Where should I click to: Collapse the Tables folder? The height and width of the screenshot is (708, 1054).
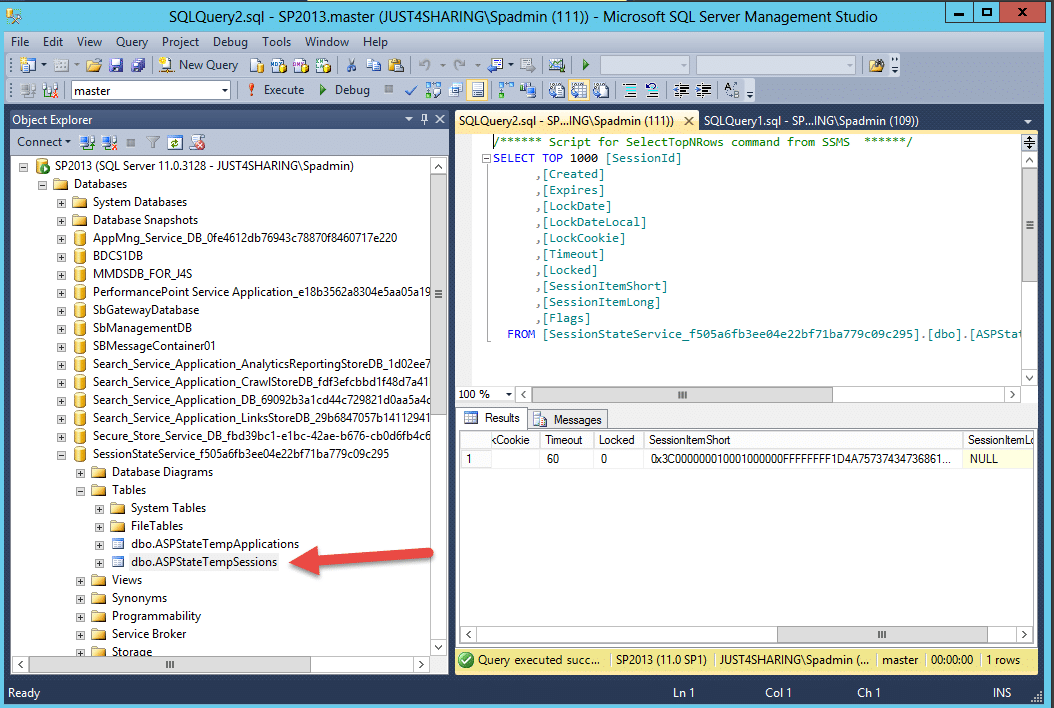[80, 491]
